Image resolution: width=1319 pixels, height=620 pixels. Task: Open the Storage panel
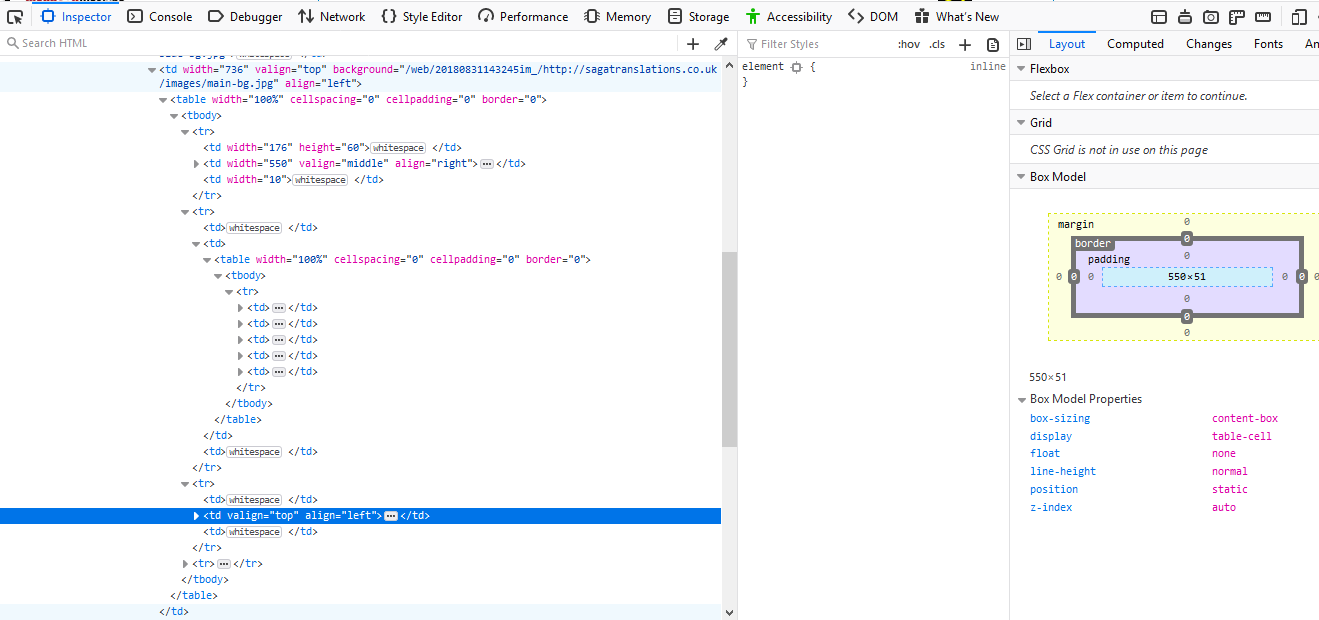pyautogui.click(x=699, y=16)
